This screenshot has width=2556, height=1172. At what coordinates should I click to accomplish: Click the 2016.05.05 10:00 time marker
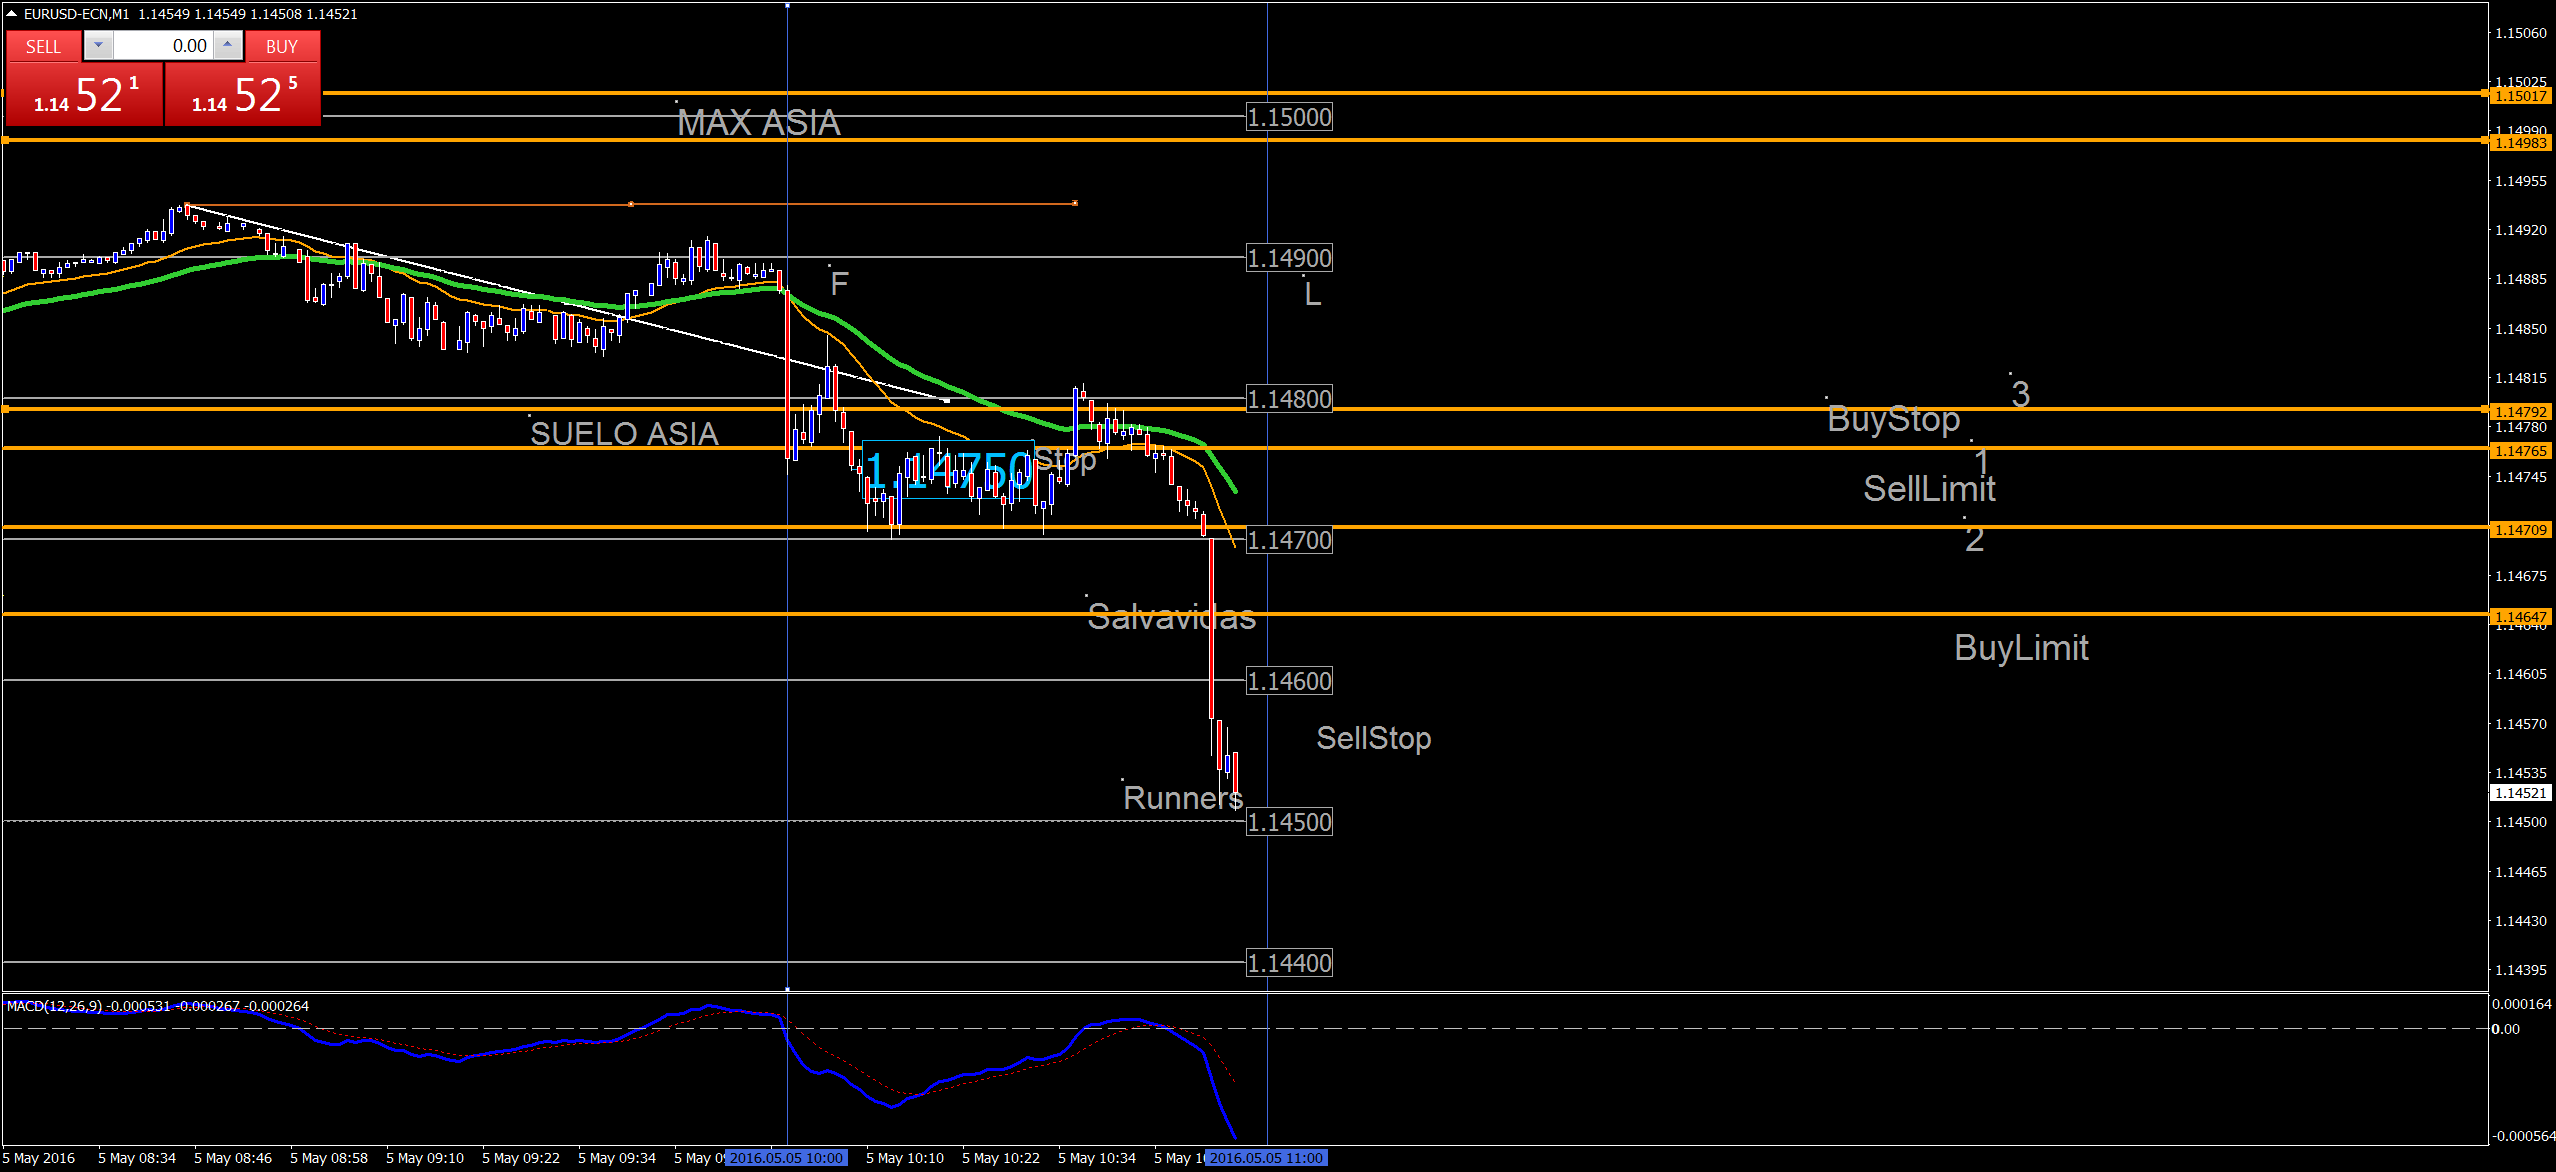tap(787, 1158)
